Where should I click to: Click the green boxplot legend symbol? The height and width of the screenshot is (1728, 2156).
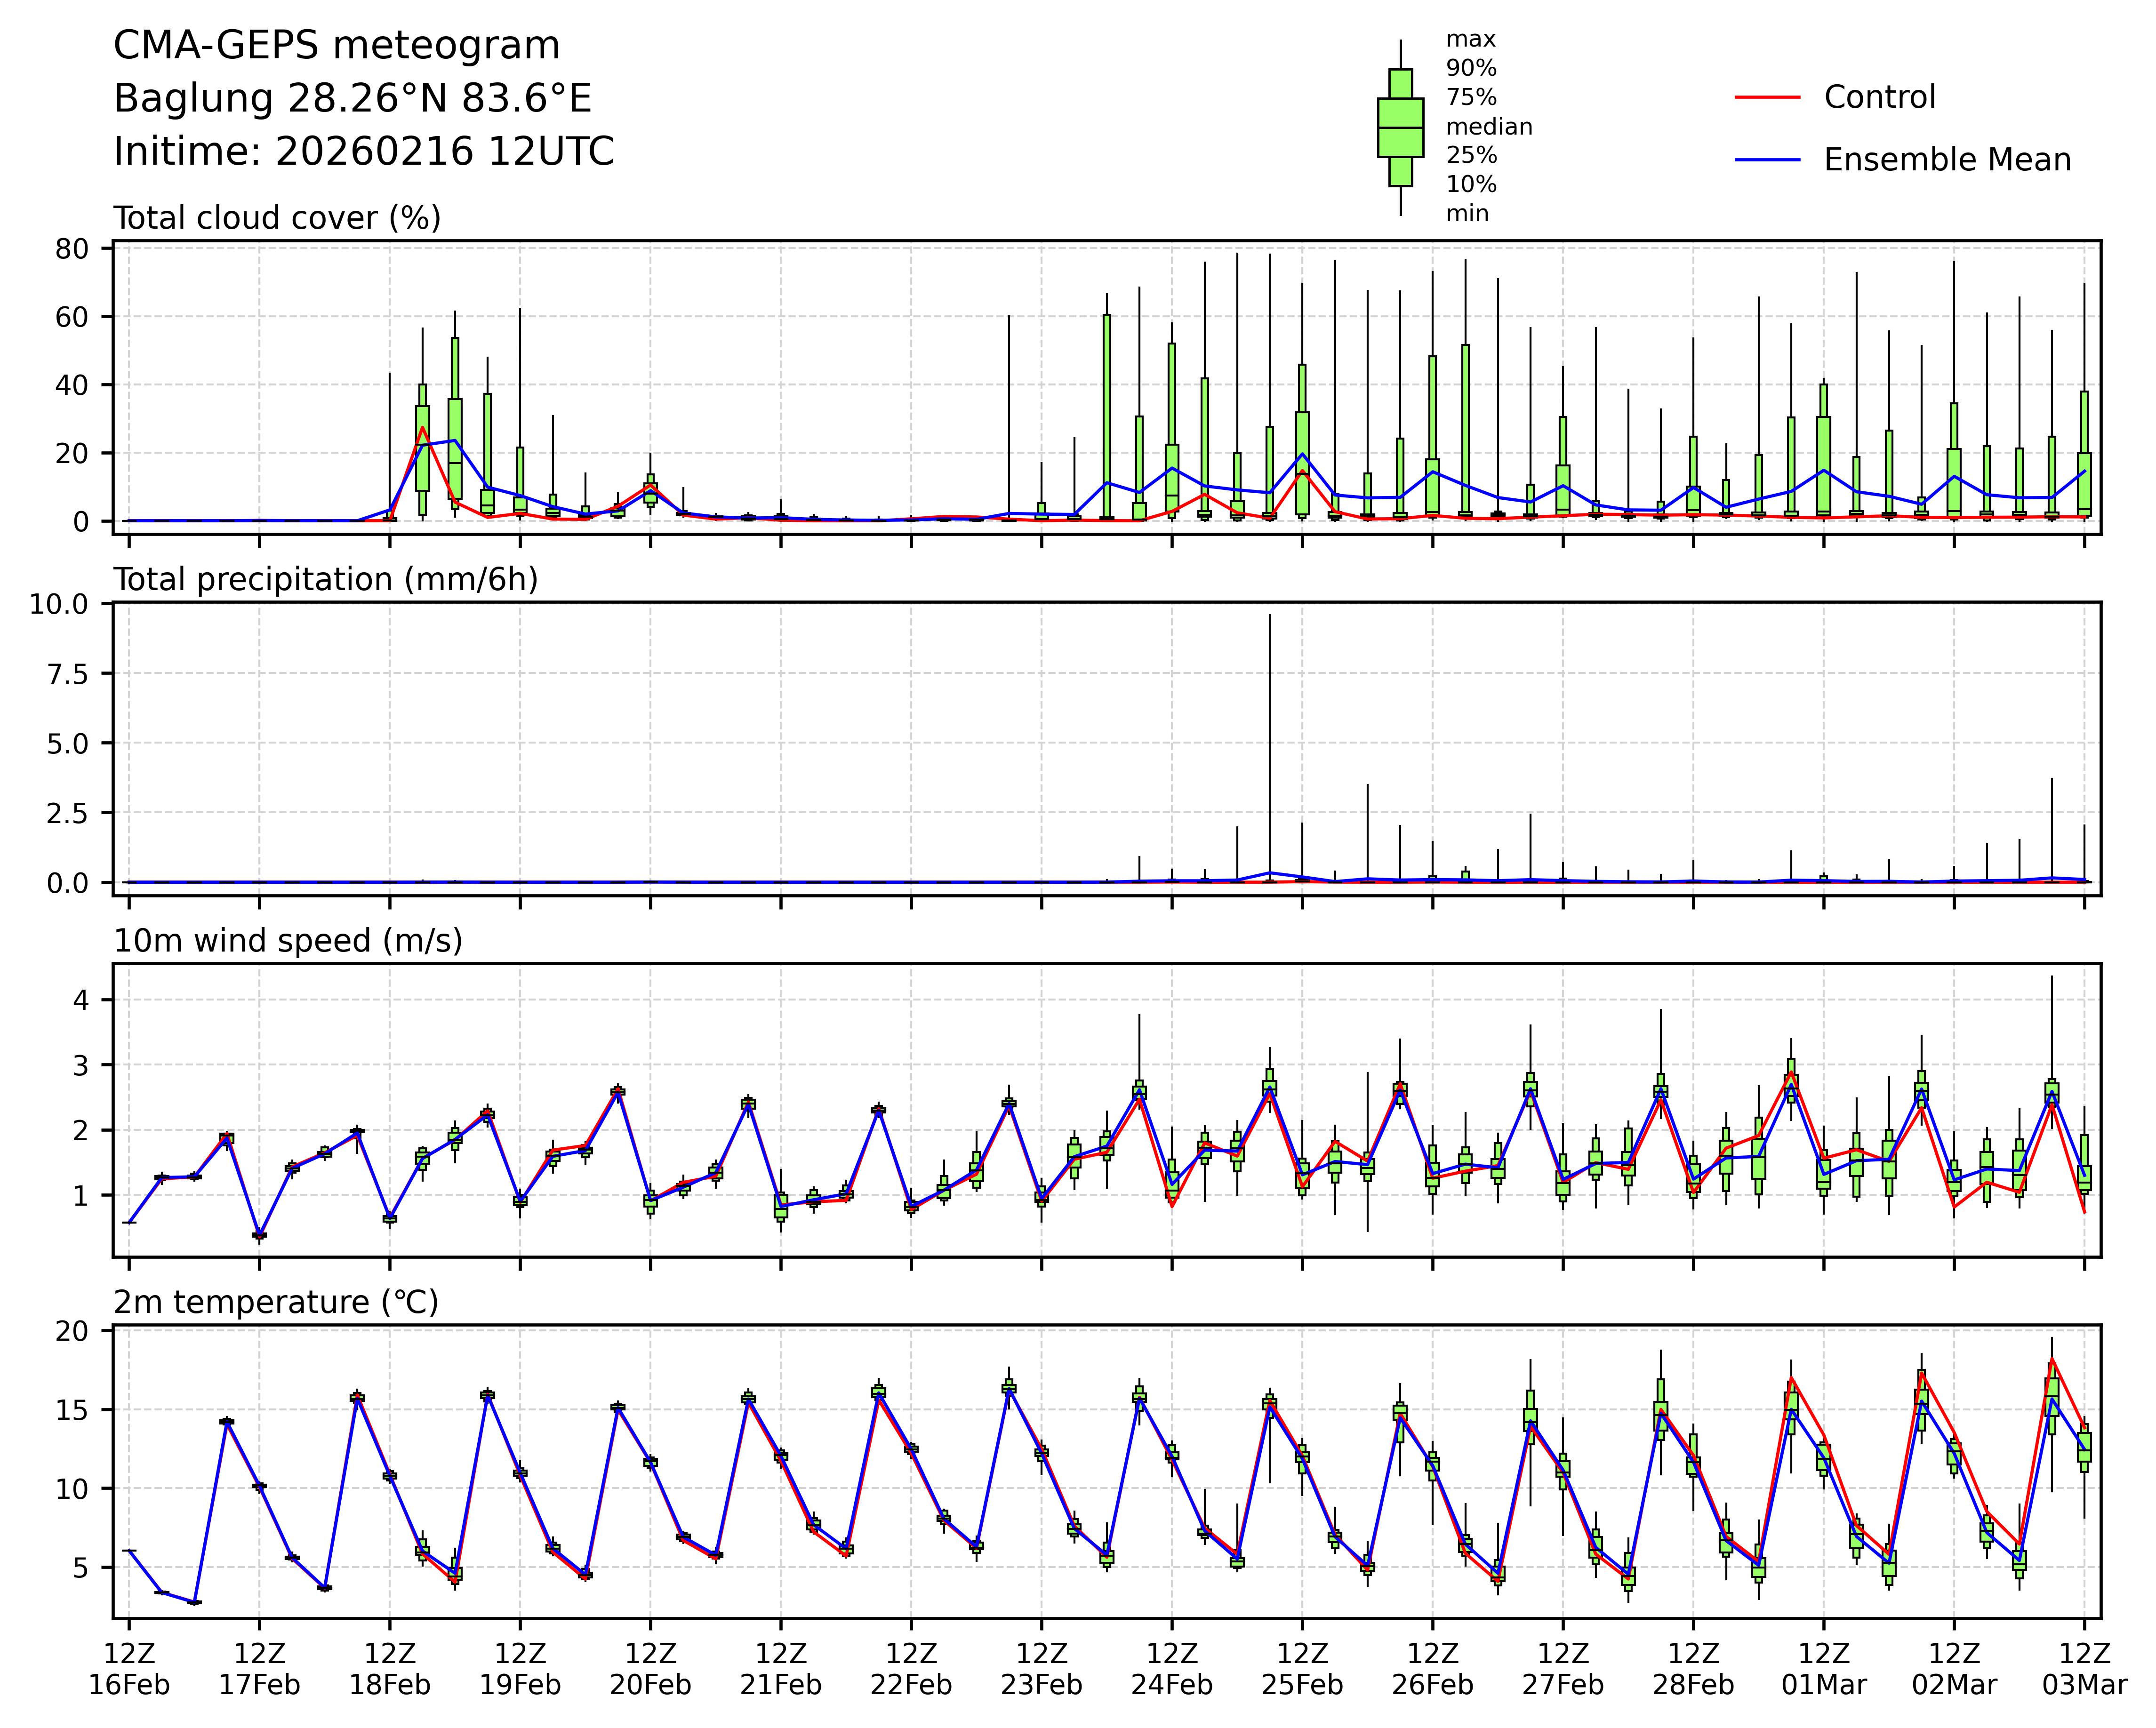tap(1400, 128)
